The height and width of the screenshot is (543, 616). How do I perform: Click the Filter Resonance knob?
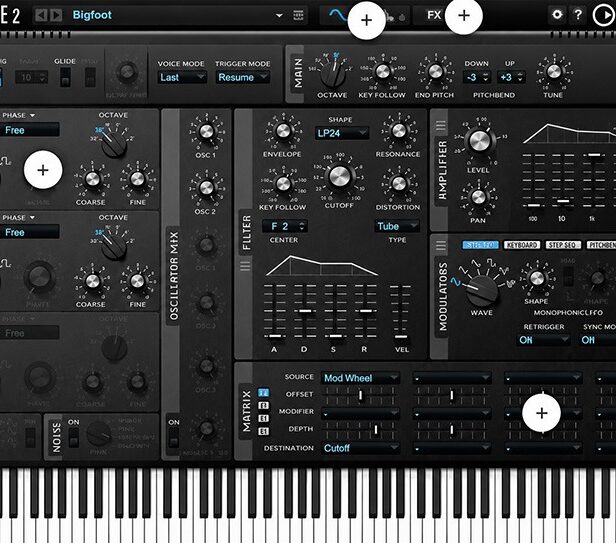(x=398, y=130)
